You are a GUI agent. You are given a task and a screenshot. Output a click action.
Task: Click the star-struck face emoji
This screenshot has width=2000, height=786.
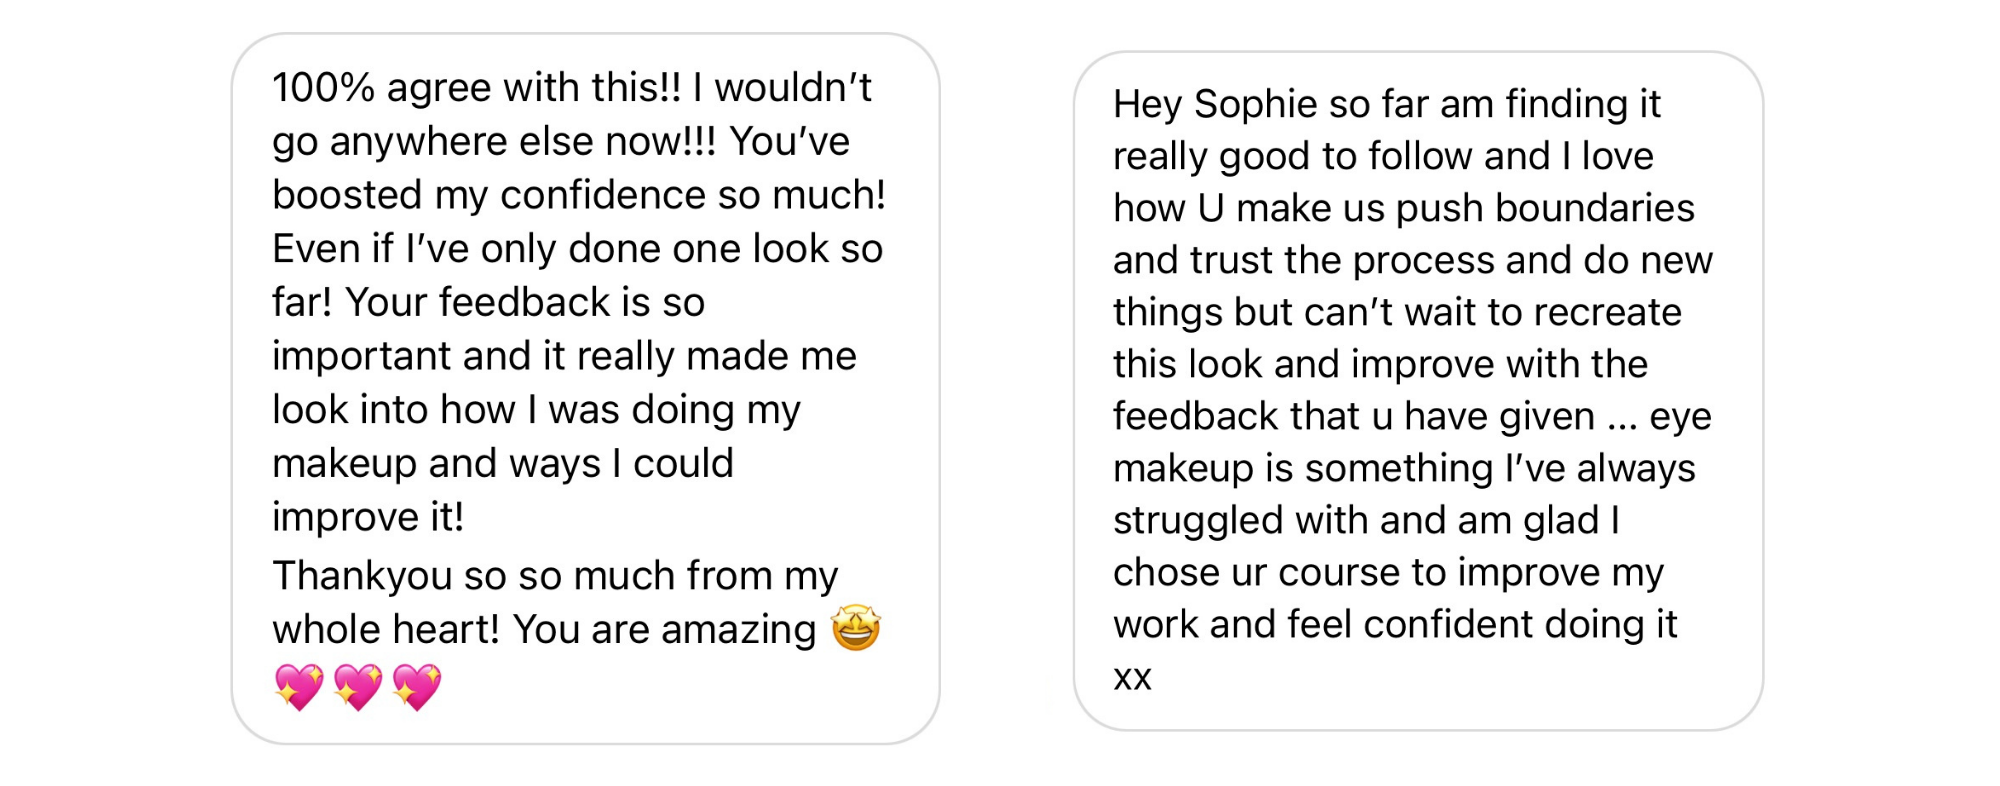coord(856,628)
